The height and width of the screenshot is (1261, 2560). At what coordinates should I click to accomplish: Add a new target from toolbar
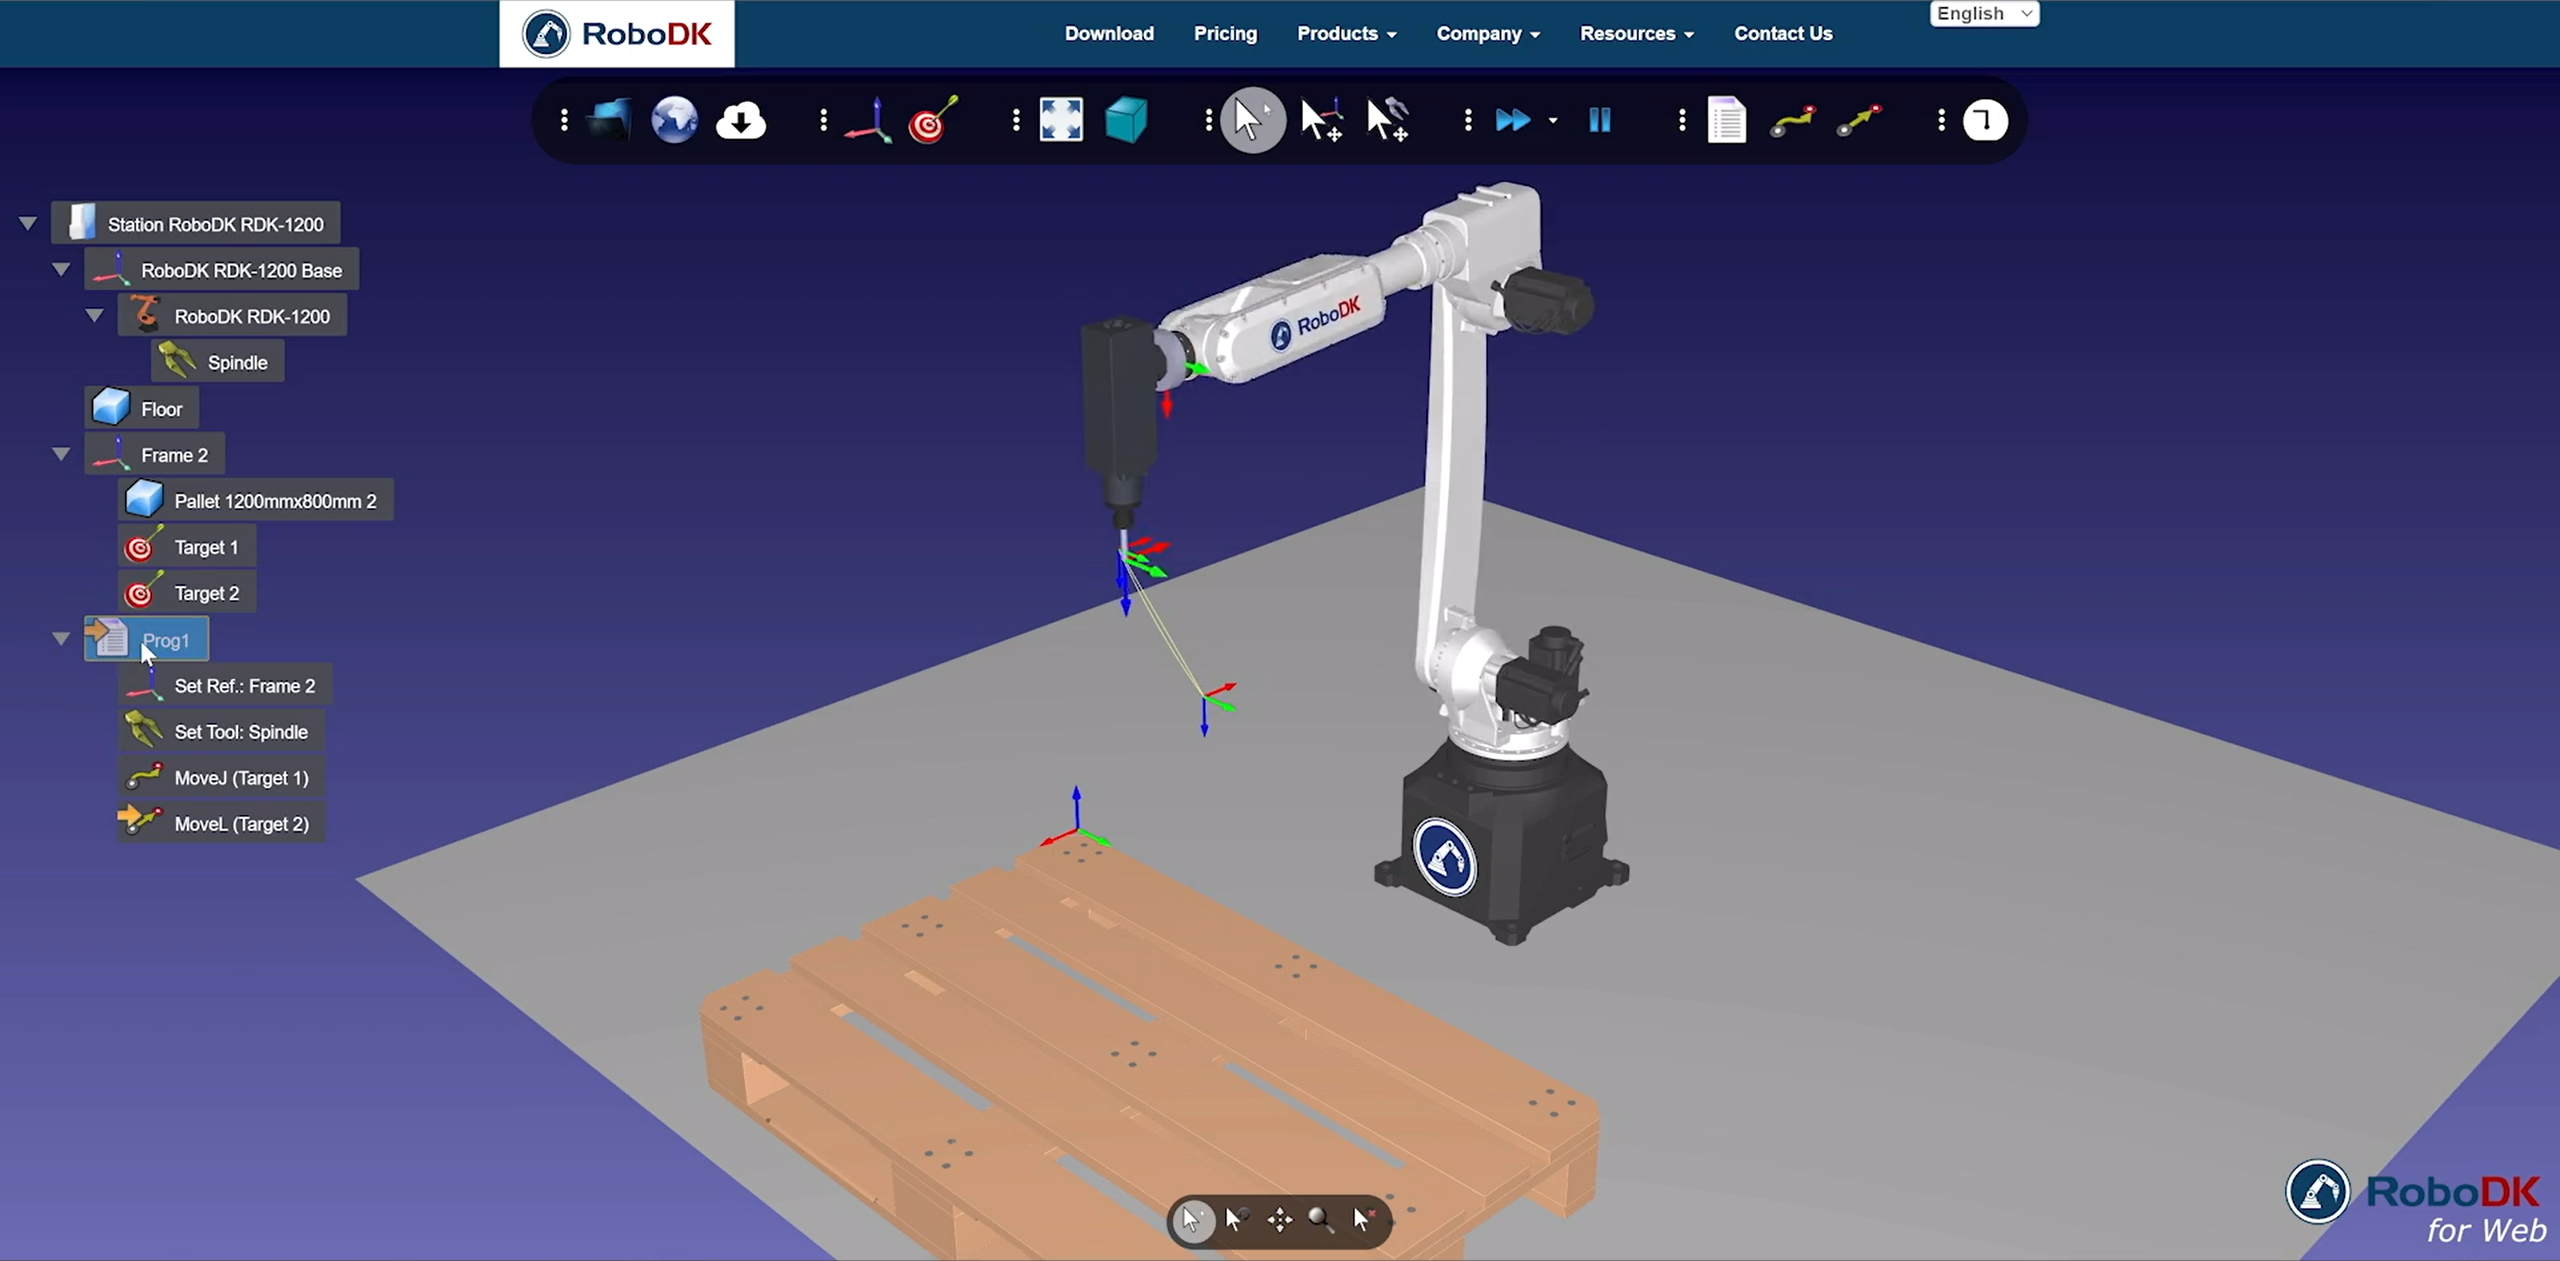tap(932, 121)
